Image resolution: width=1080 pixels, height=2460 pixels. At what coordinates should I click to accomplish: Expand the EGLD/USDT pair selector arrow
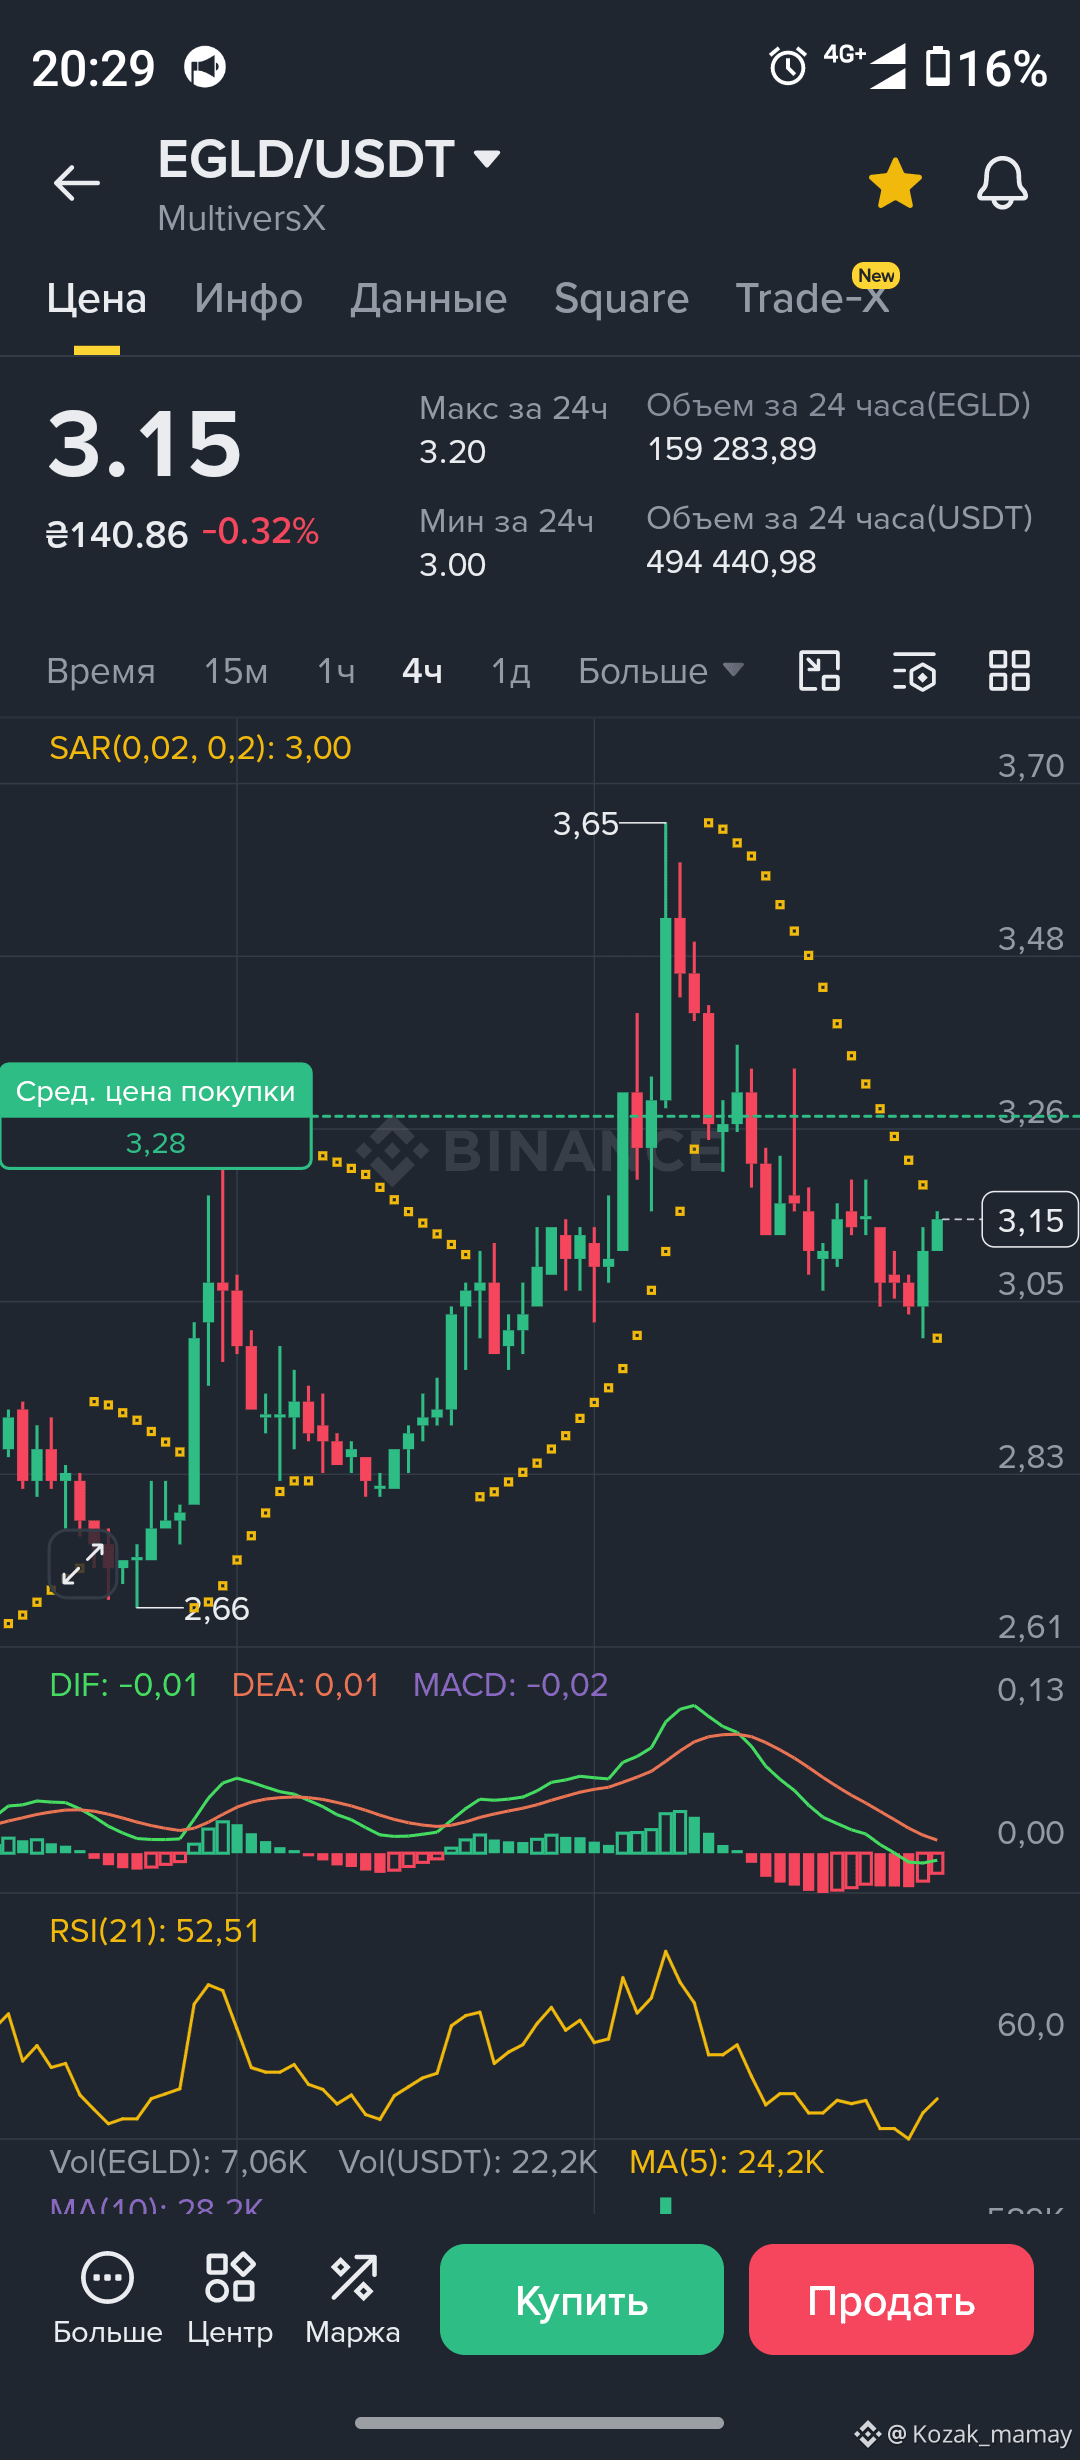(x=487, y=158)
